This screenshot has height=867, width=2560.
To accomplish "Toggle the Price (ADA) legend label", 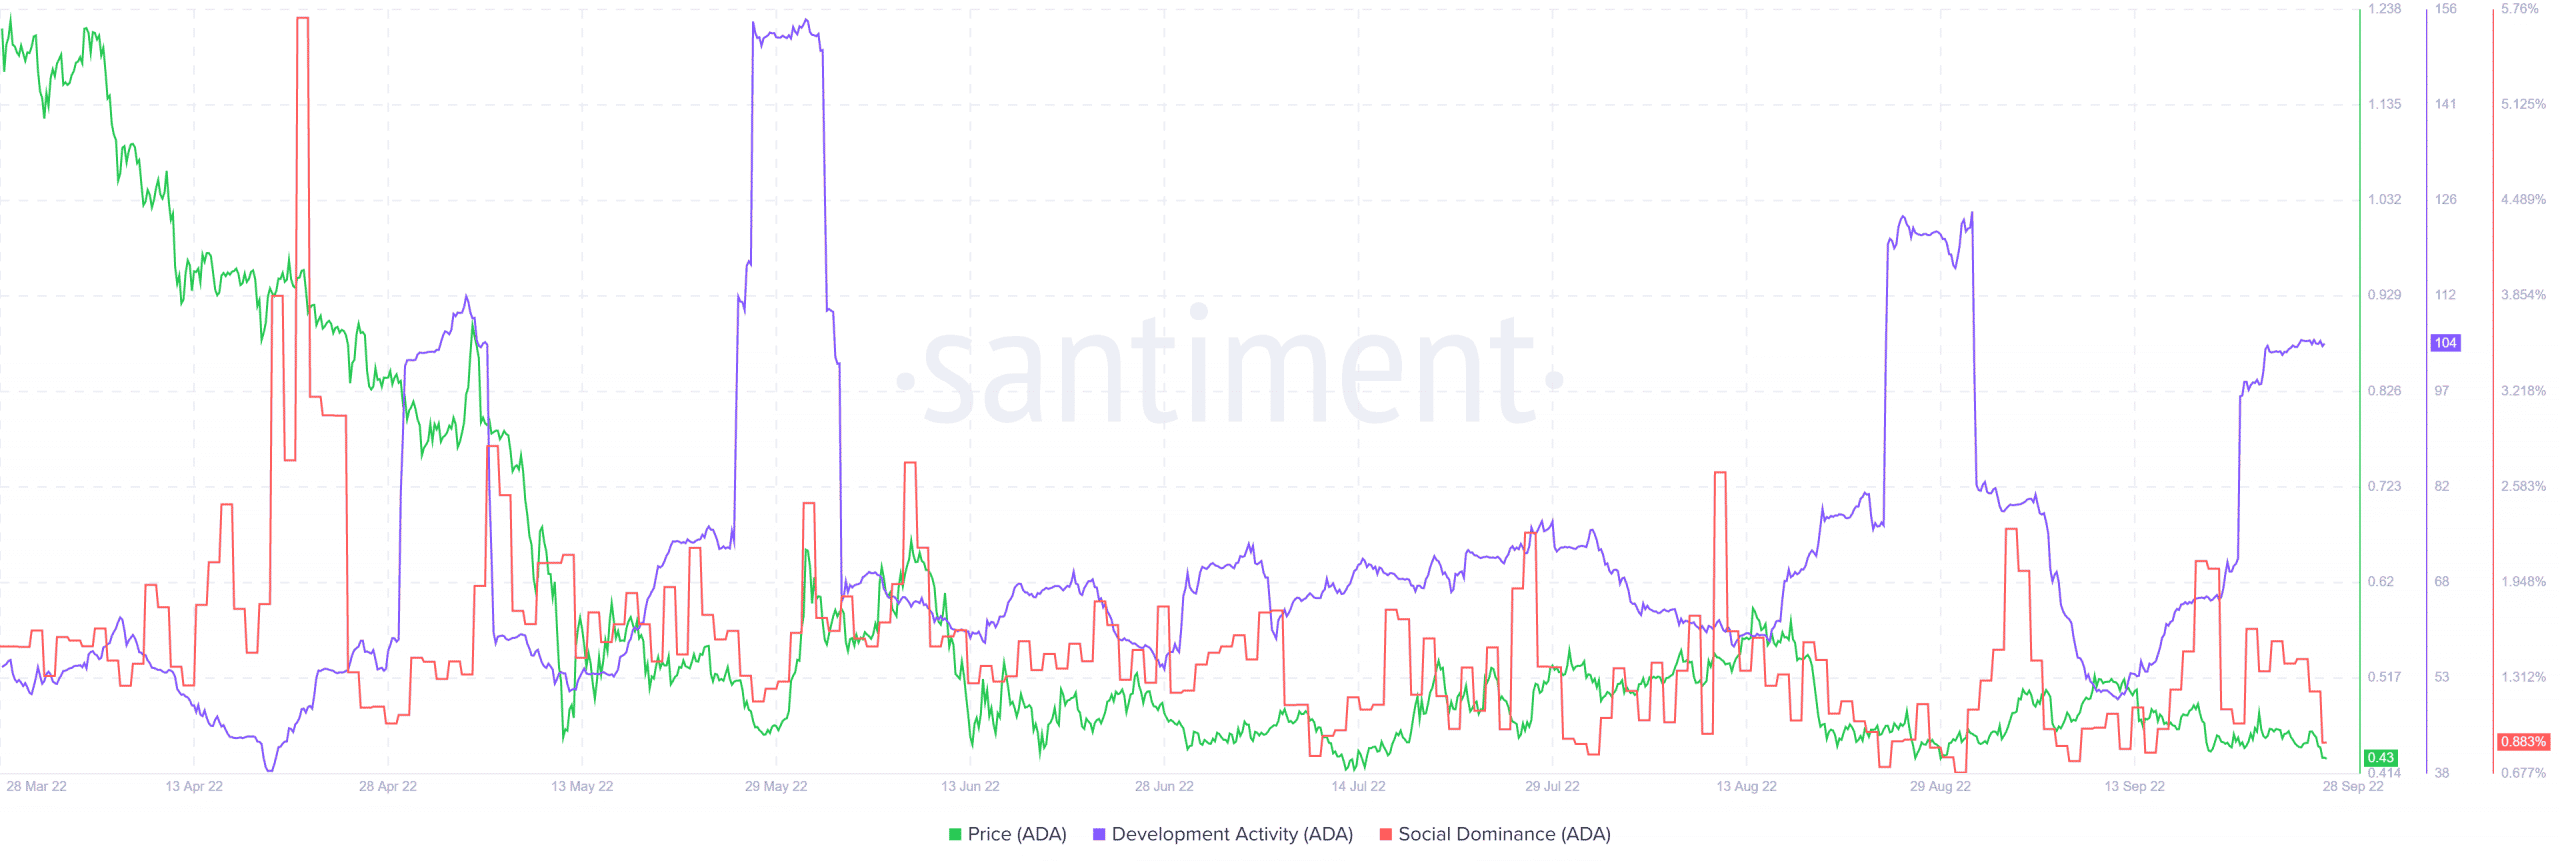I will [1017, 834].
